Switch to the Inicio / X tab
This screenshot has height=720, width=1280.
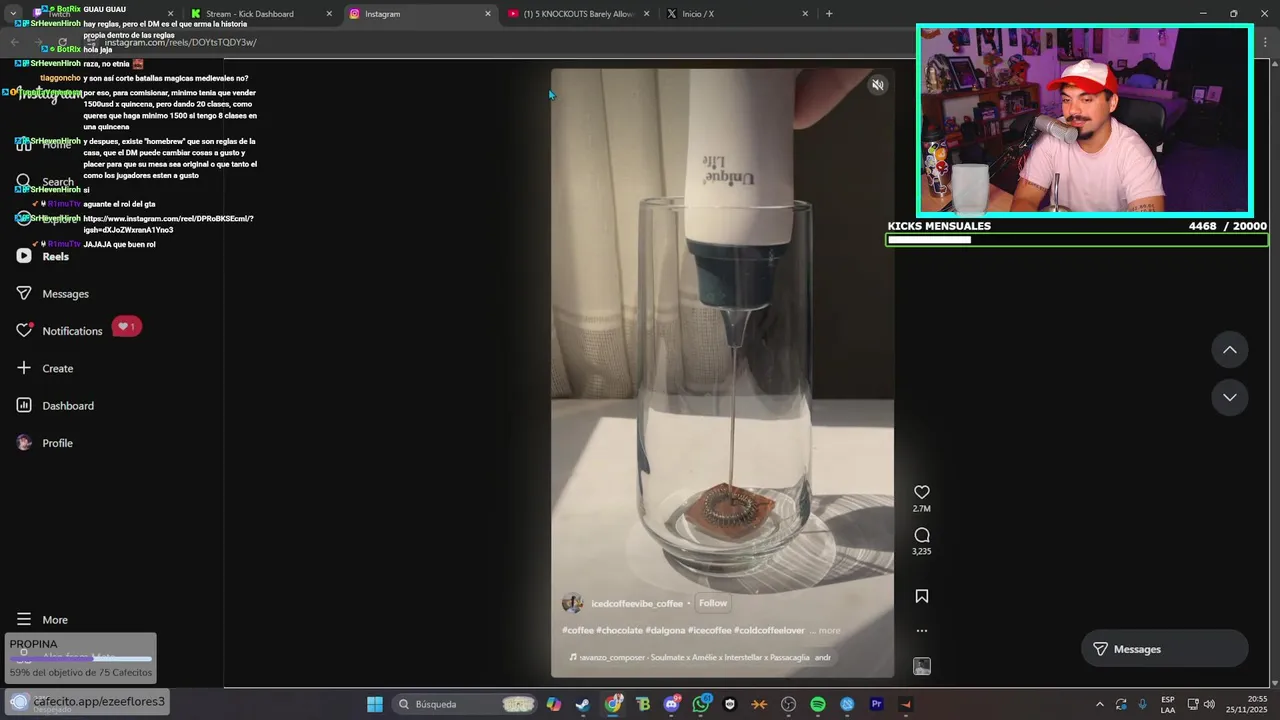(737, 14)
